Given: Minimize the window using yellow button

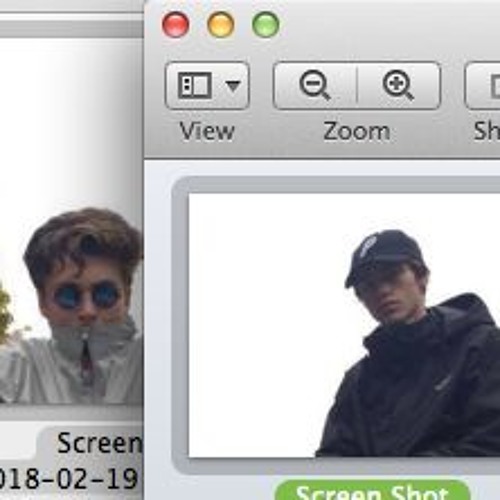Looking at the screenshot, I should coord(221,24).
